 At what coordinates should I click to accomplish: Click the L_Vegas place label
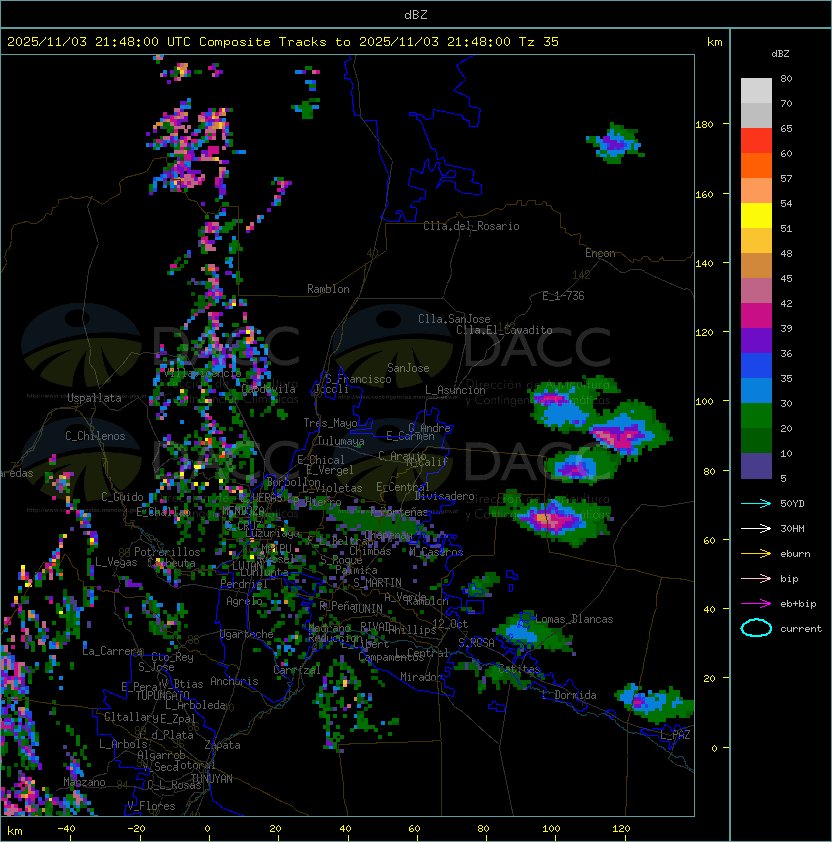click(x=116, y=562)
